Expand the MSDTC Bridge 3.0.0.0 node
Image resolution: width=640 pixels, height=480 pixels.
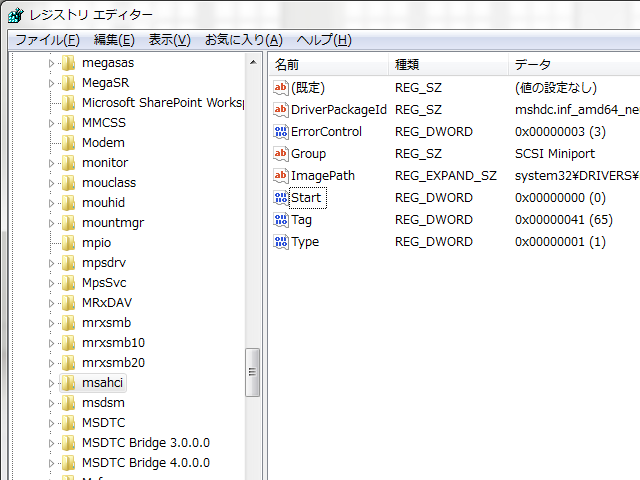click(51, 443)
